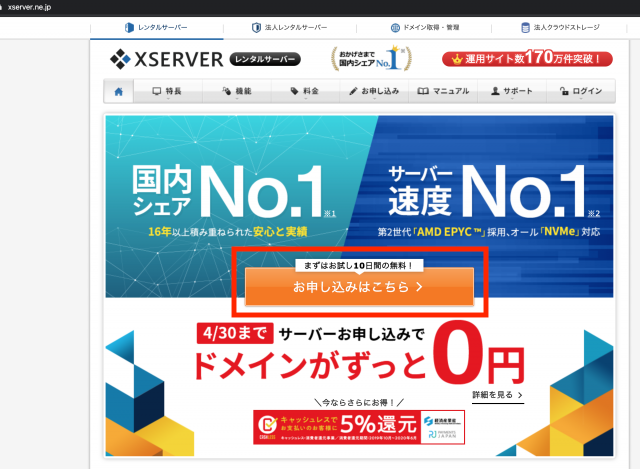
Task: Click the キャッシュレス5%還元 banner
Action: (359, 427)
